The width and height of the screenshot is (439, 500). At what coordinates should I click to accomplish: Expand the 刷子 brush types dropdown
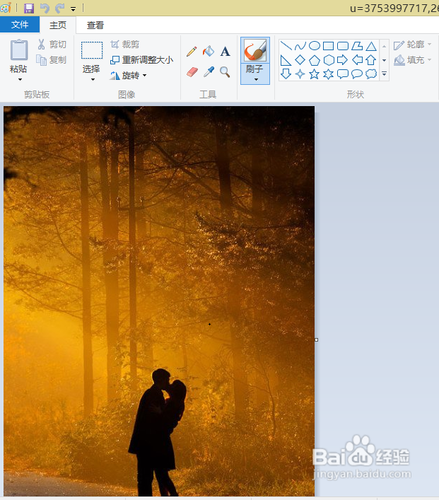[256, 79]
